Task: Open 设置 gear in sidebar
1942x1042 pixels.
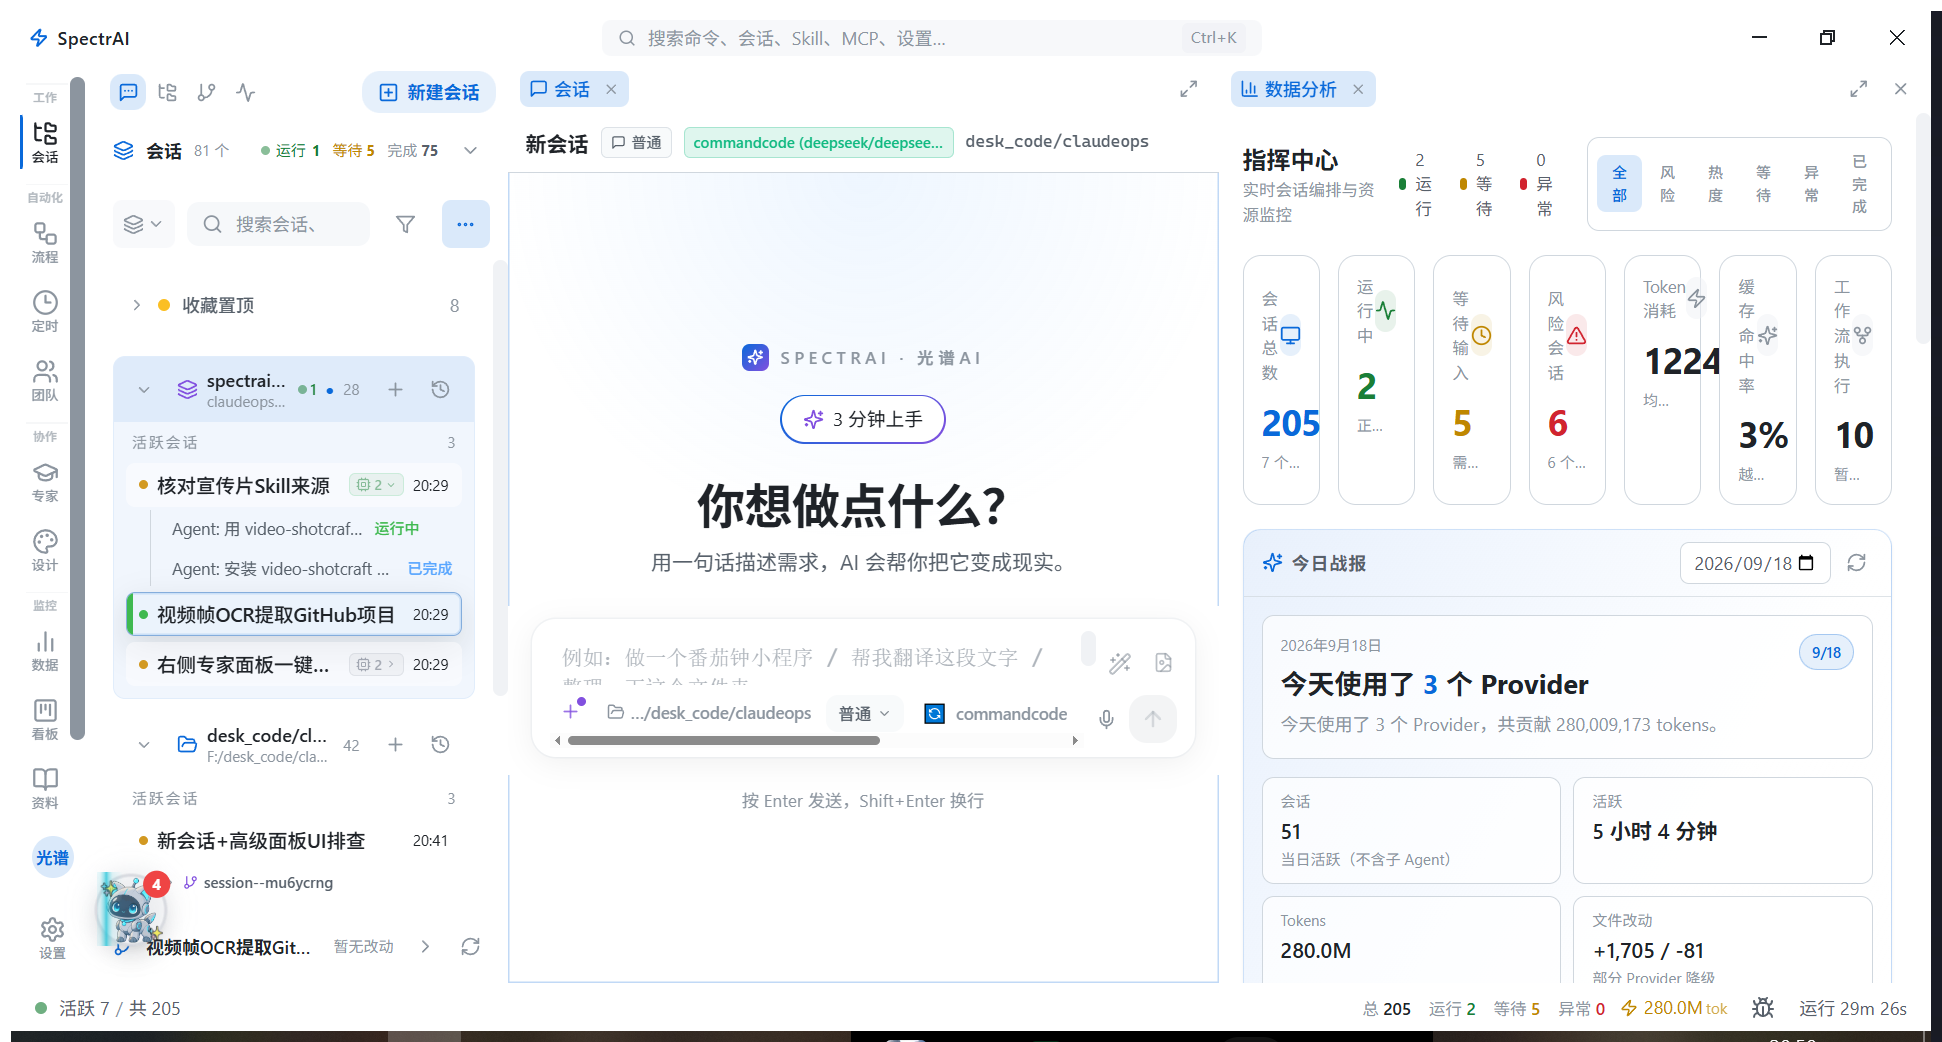Action: (52, 938)
